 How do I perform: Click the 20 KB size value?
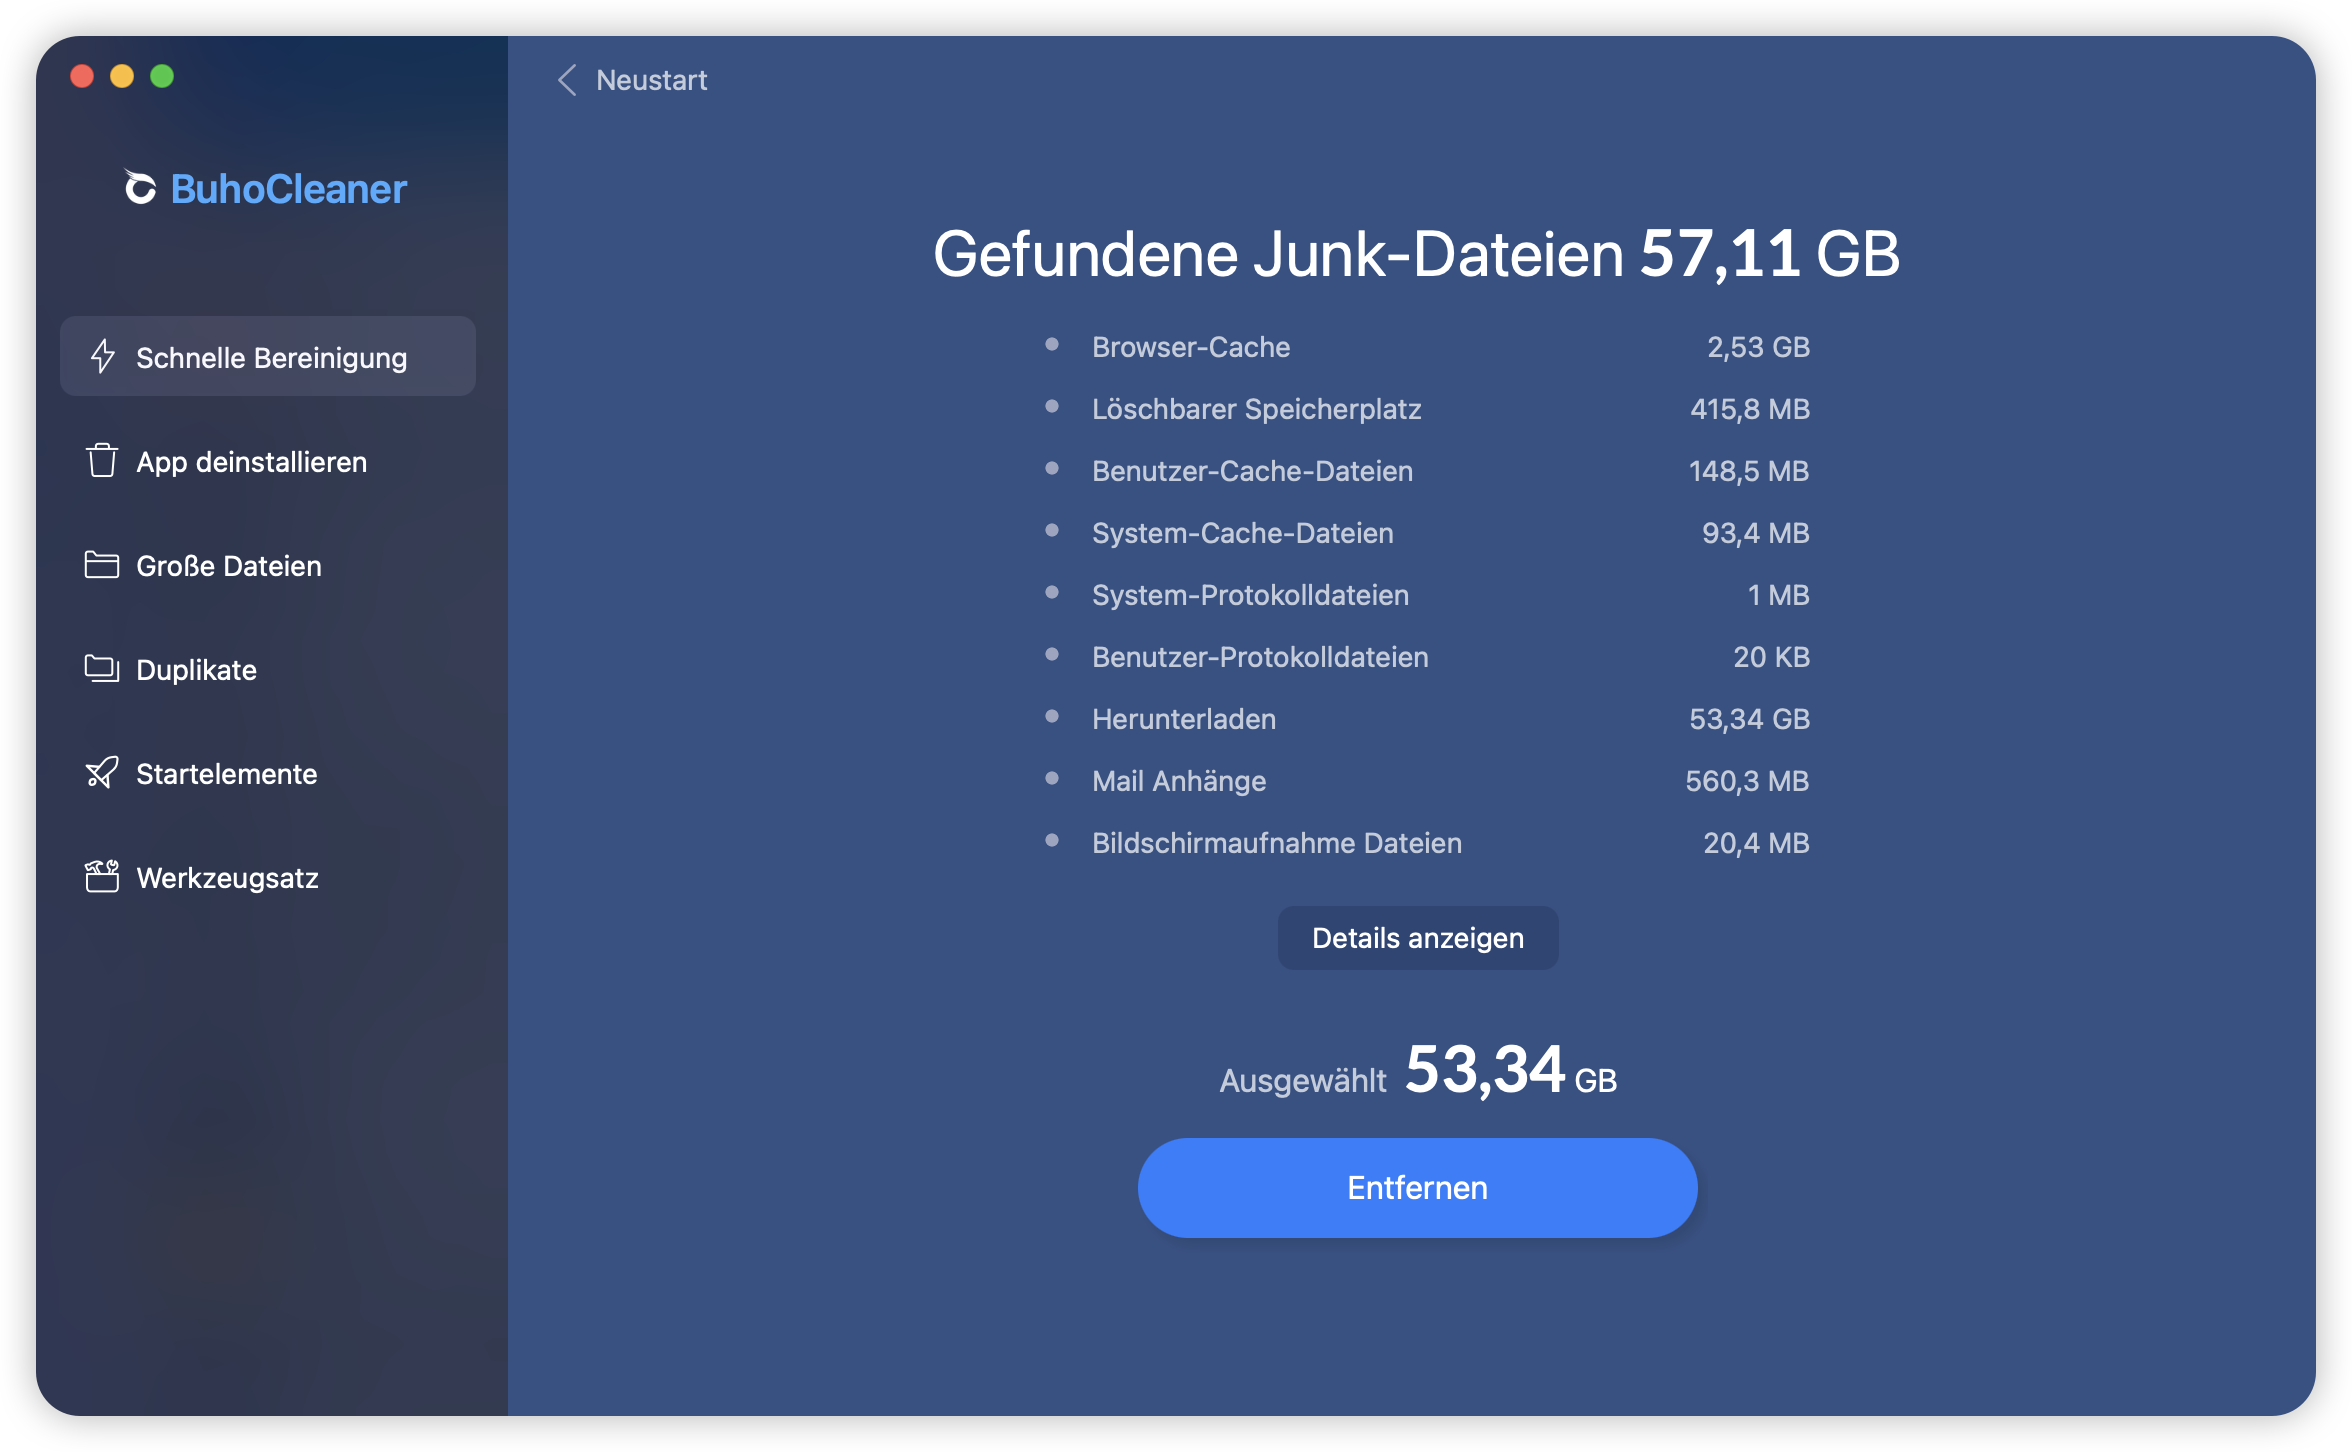[1771, 657]
